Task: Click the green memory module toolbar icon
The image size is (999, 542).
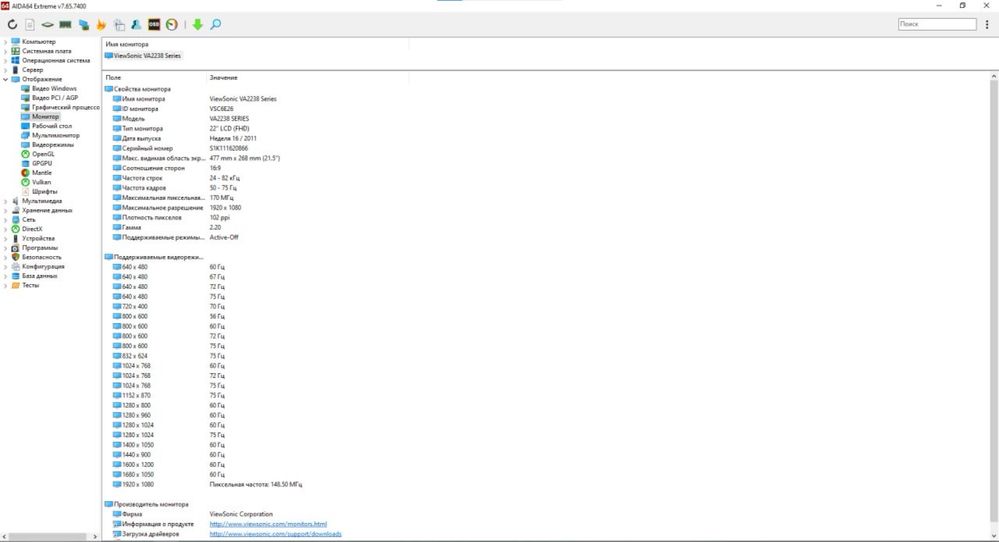Action: pos(65,24)
